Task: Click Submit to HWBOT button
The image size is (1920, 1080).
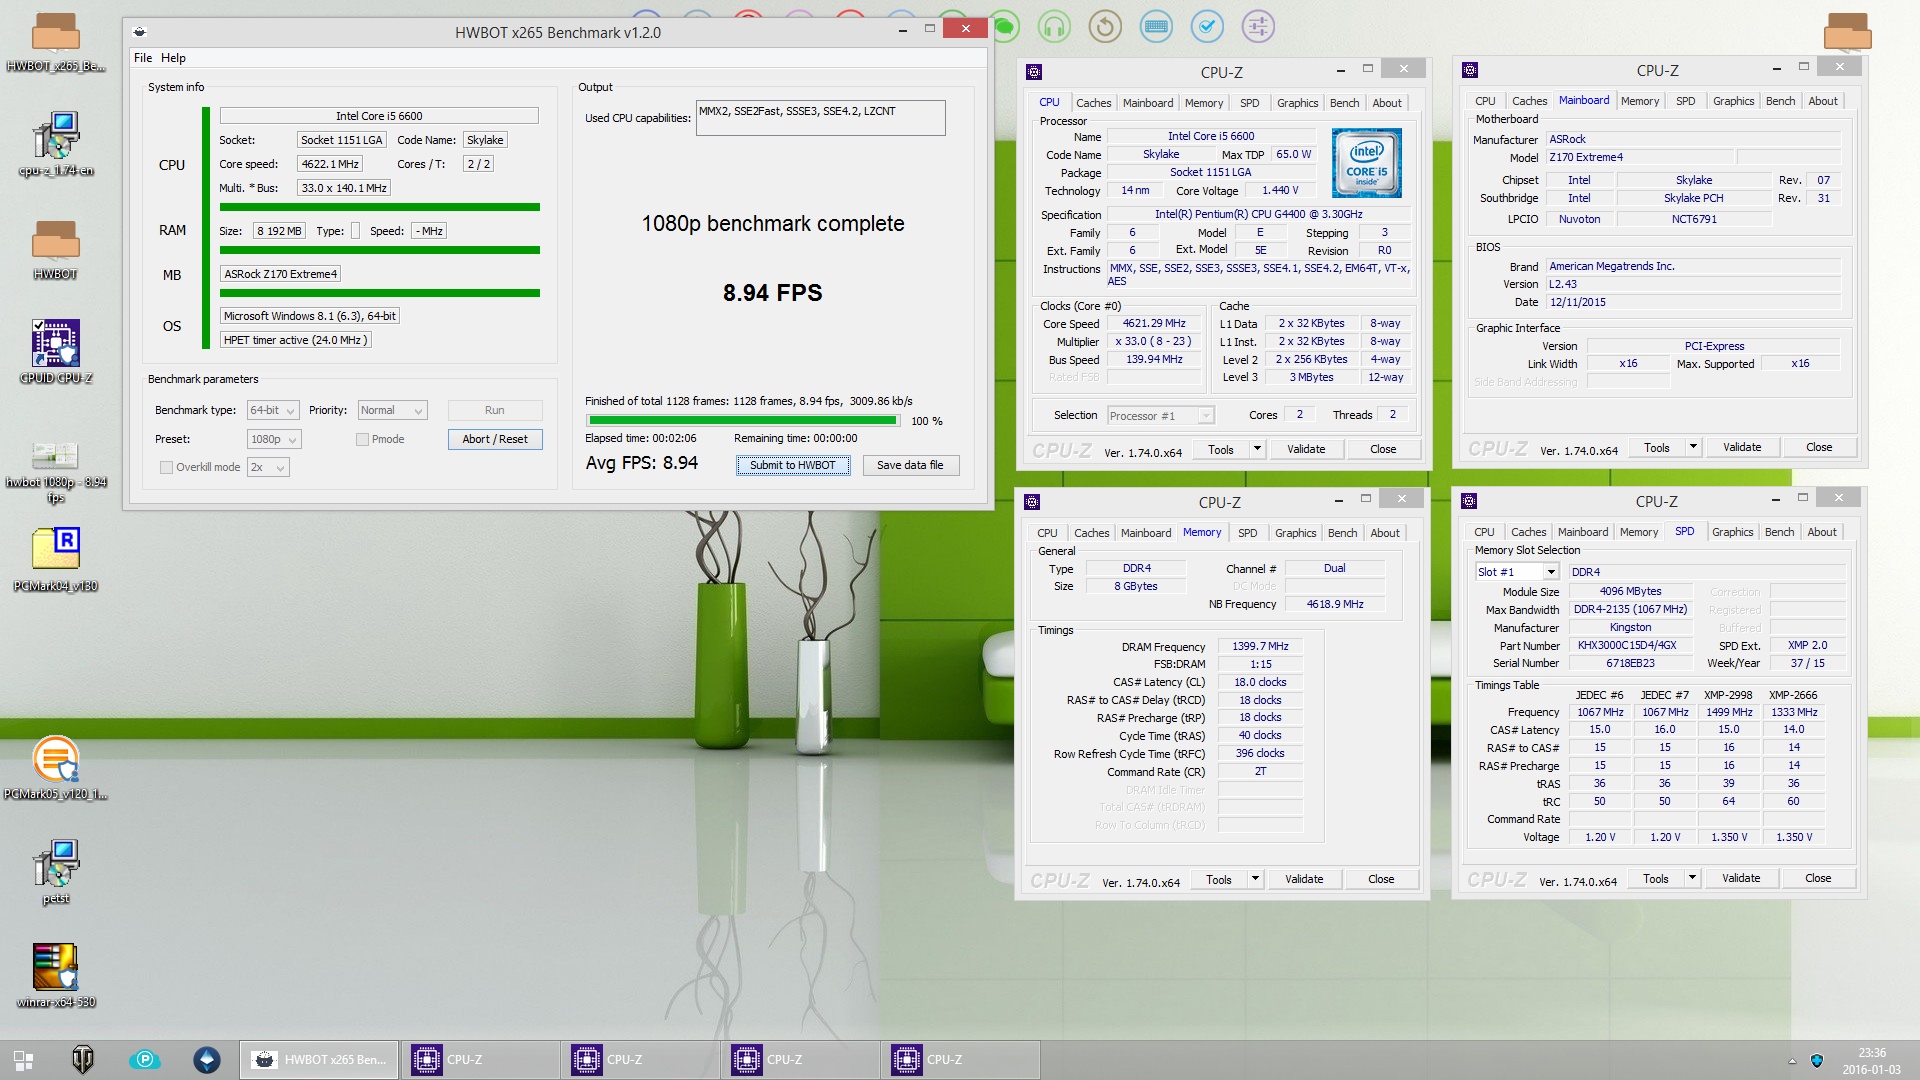Action: [x=793, y=465]
